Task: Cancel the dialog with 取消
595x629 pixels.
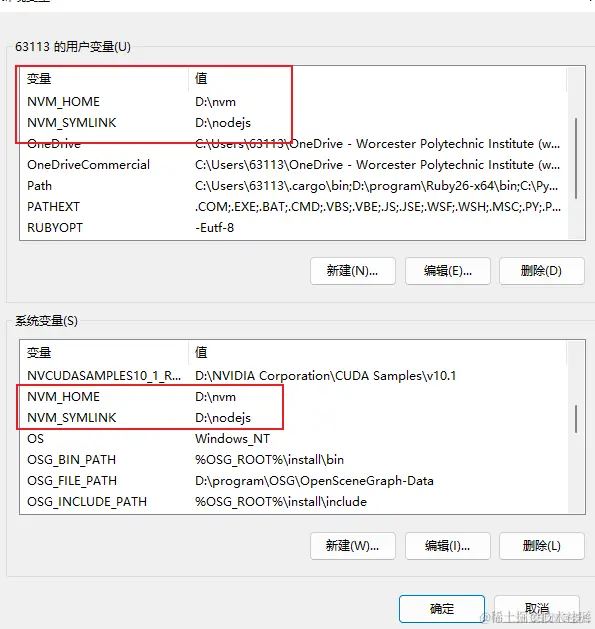Action: click(x=537, y=609)
